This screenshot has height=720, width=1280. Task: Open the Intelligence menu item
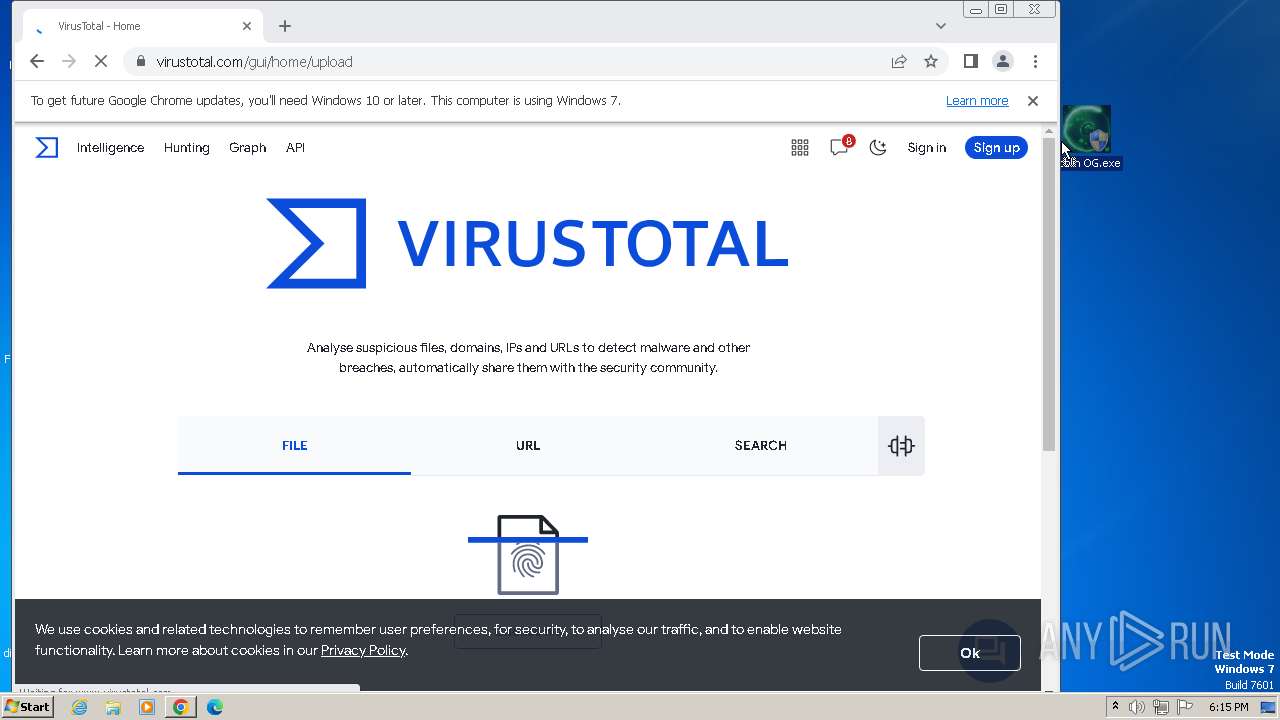pos(110,148)
